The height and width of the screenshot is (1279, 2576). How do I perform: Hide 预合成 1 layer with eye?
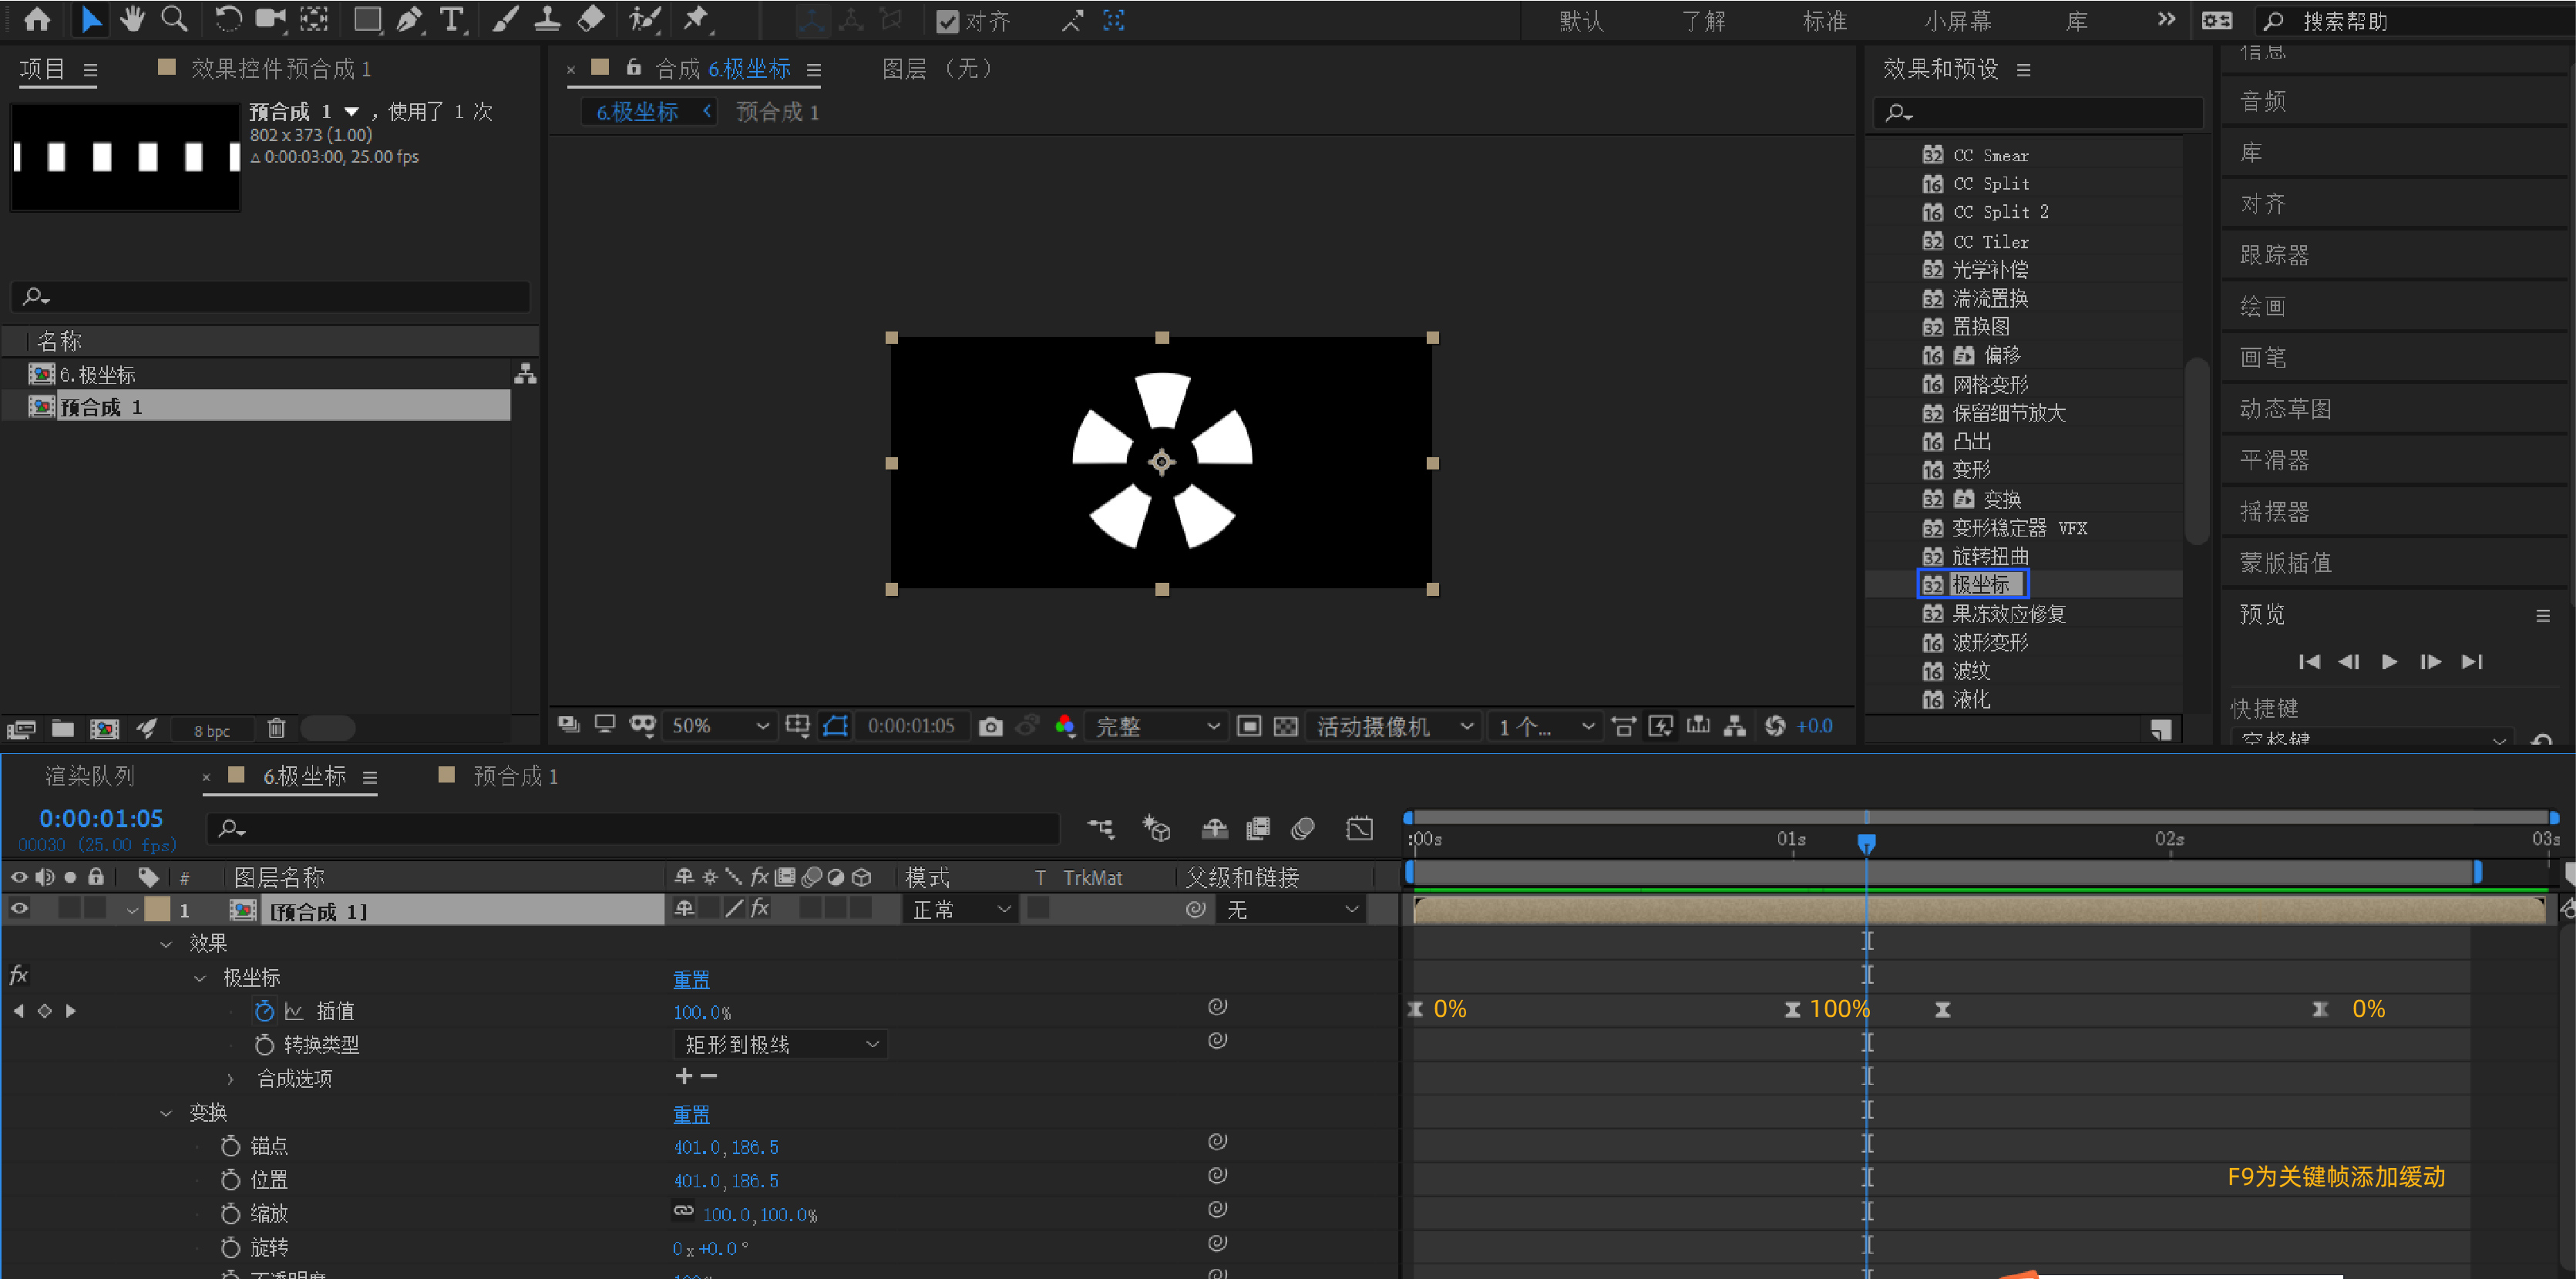click(19, 908)
